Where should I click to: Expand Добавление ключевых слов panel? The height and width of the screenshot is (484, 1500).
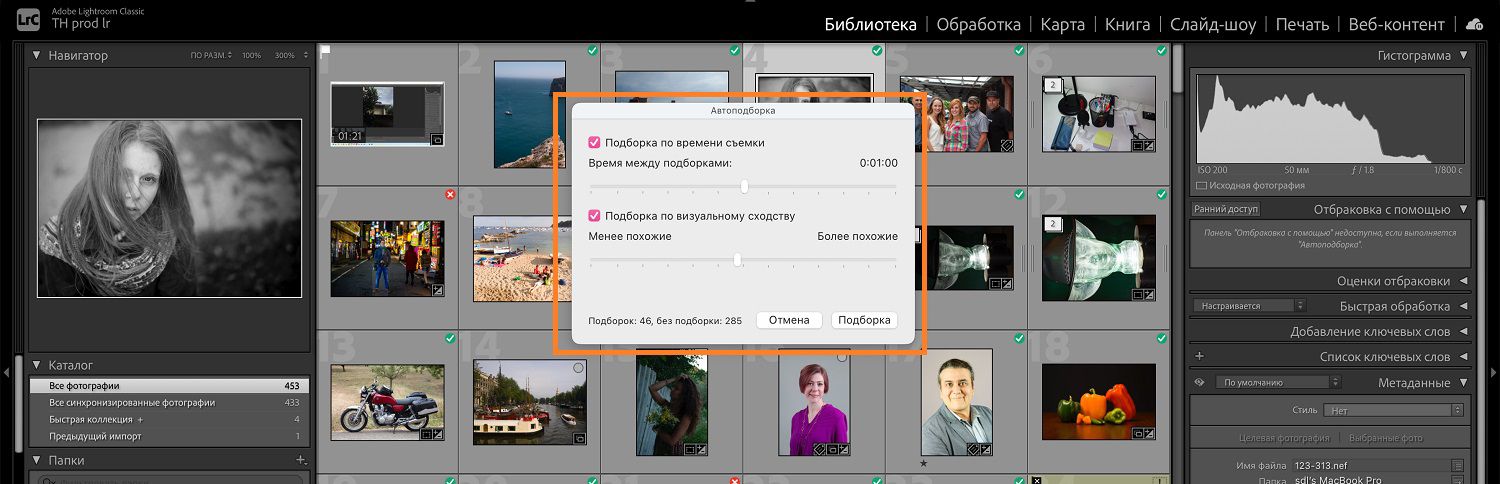click(x=1464, y=332)
